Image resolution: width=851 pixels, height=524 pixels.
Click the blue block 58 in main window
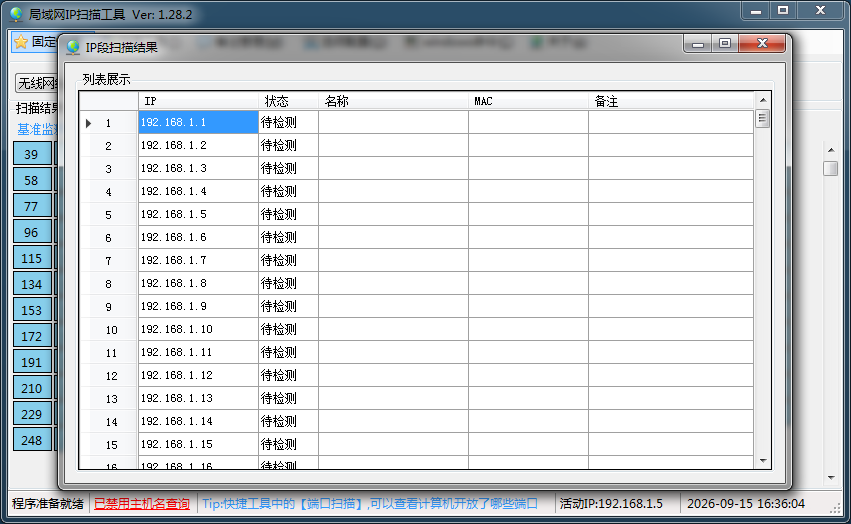coord(32,180)
